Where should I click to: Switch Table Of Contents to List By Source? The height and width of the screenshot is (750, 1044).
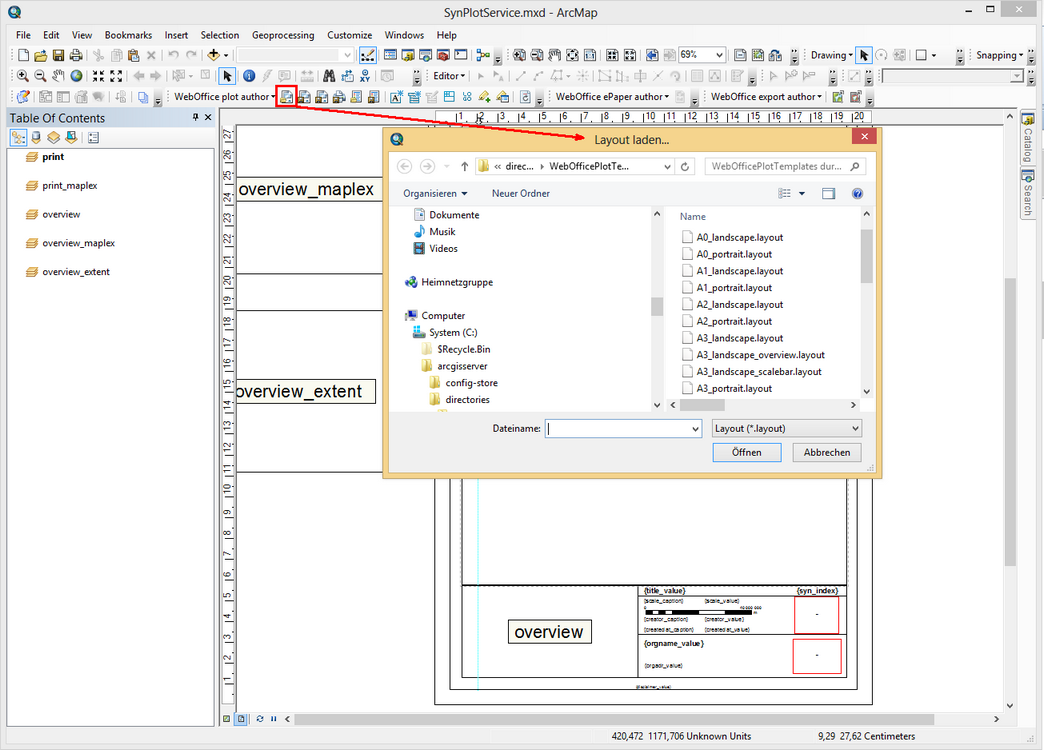click(x=36, y=136)
